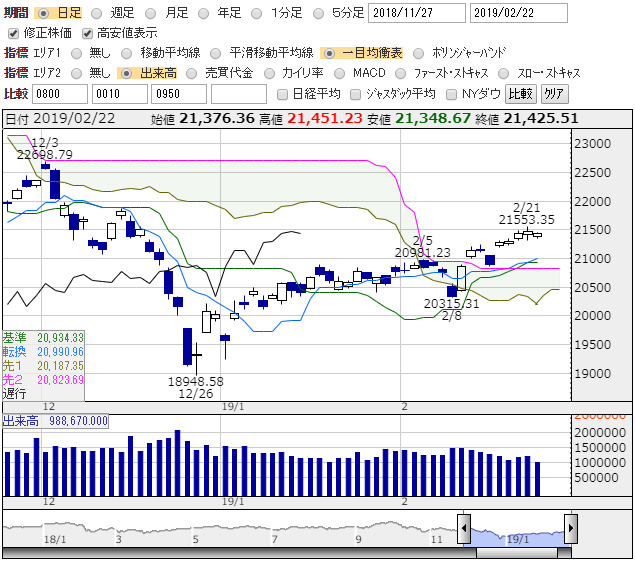The height and width of the screenshot is (561, 635).
Task: Click the comparison code field 0950
Action: tap(179, 94)
